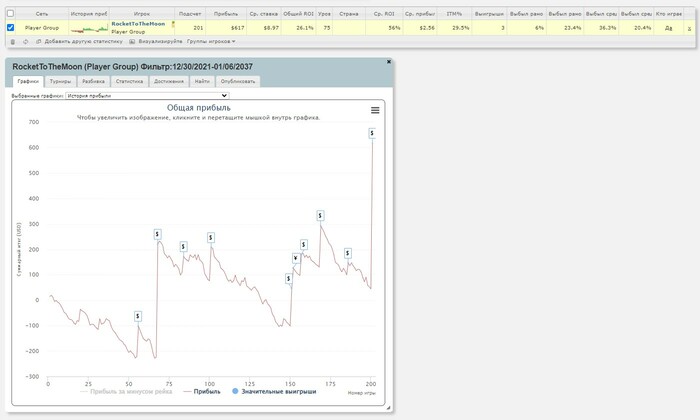Uncheck the Player Group row checkbox
This screenshot has width=700, height=420.
tap(10, 28)
